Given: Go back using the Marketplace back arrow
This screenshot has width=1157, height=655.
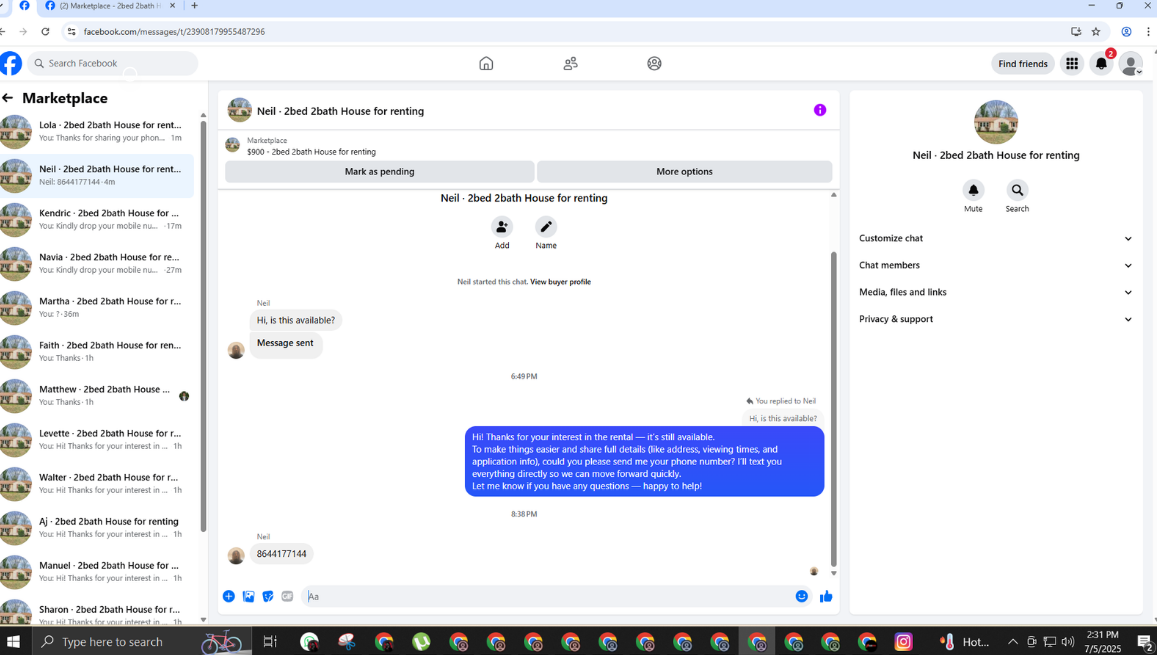Looking at the screenshot, I should (x=7, y=97).
